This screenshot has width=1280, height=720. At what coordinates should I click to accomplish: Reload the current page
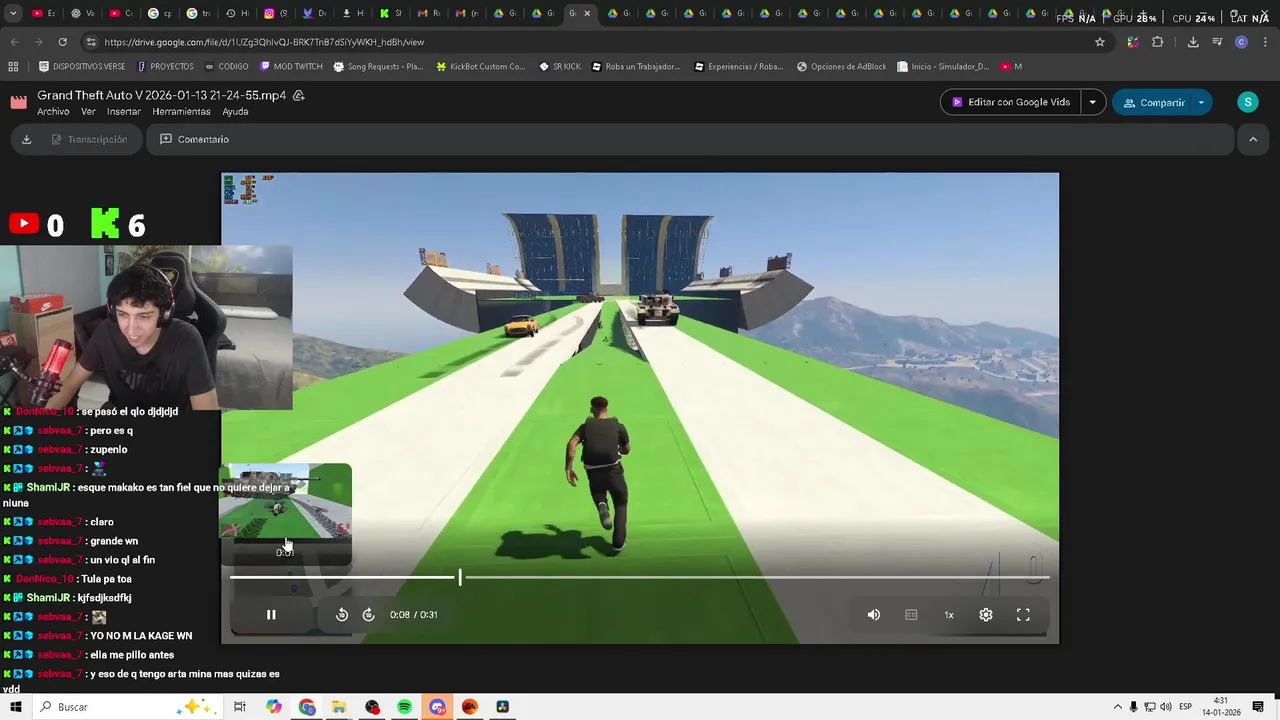pyautogui.click(x=62, y=42)
